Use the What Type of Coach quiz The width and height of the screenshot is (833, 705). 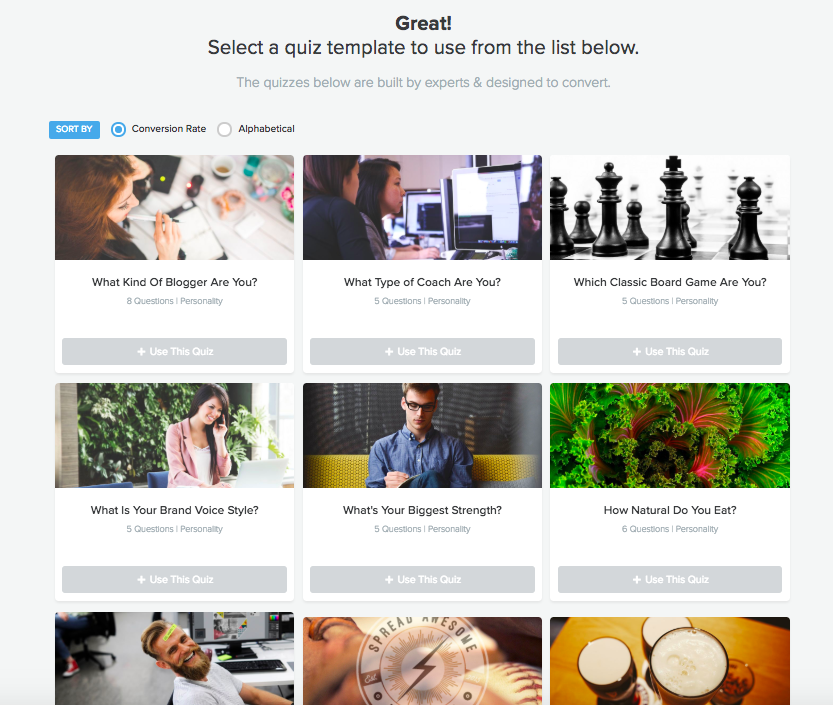422,351
